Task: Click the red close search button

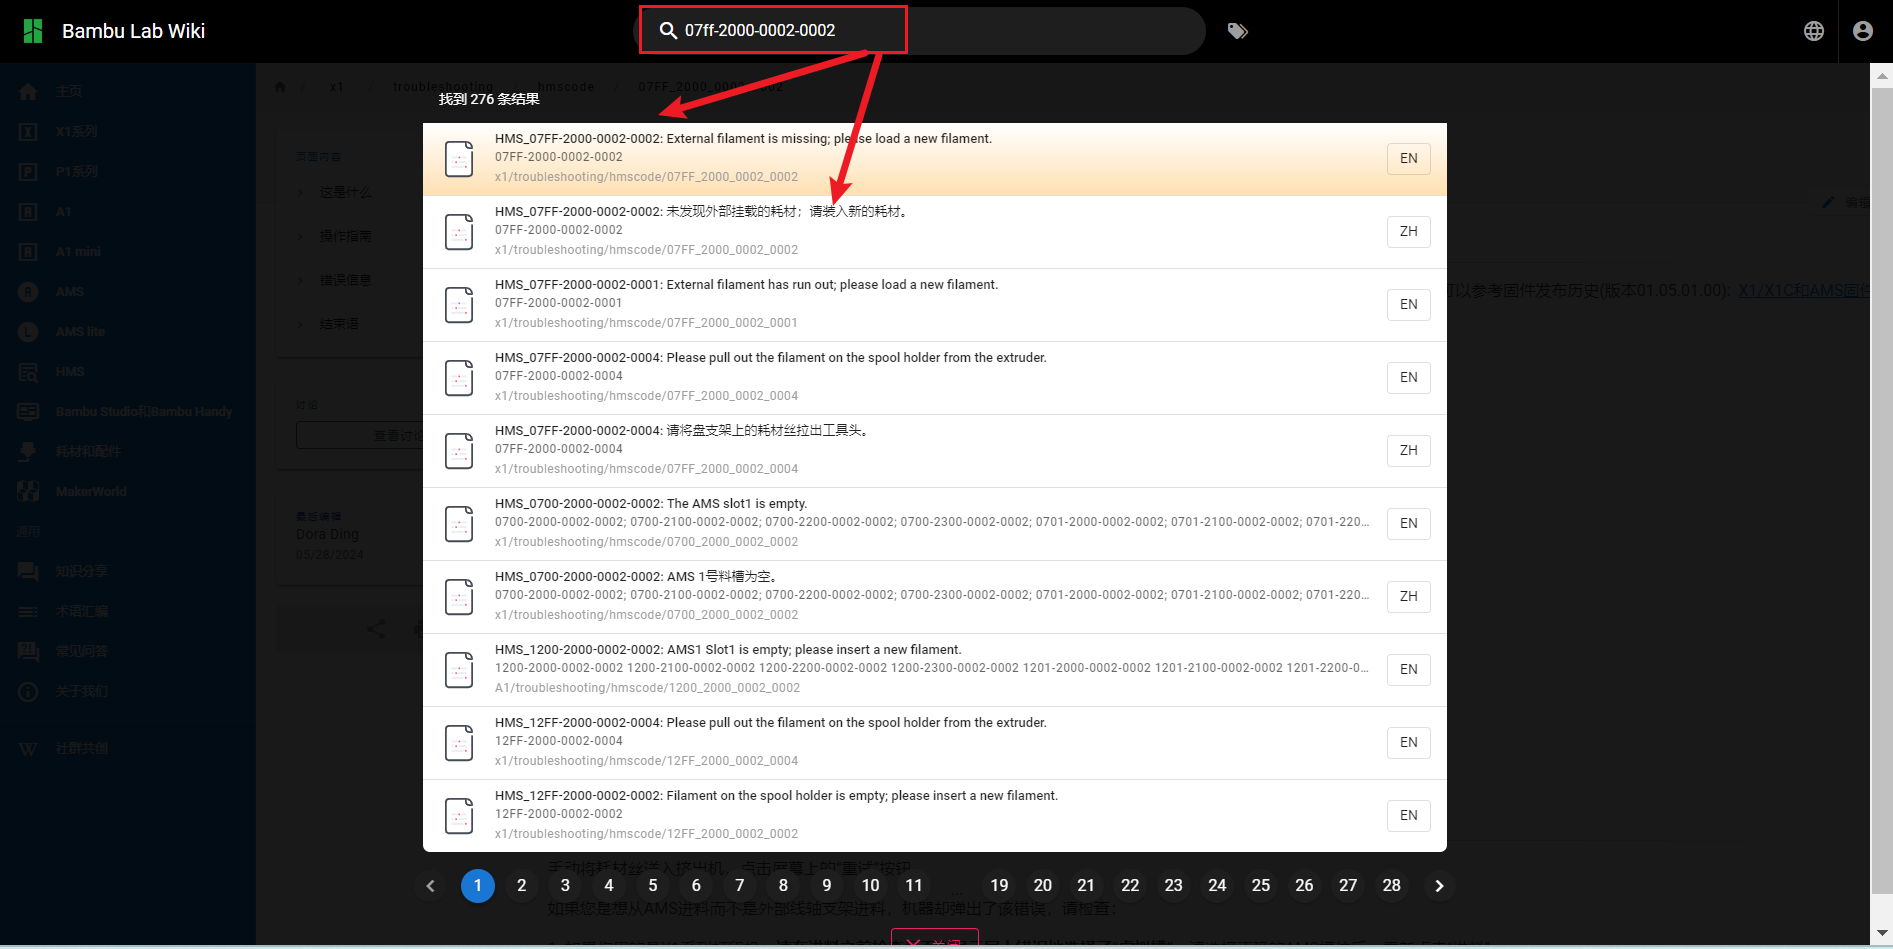Action: 935,941
